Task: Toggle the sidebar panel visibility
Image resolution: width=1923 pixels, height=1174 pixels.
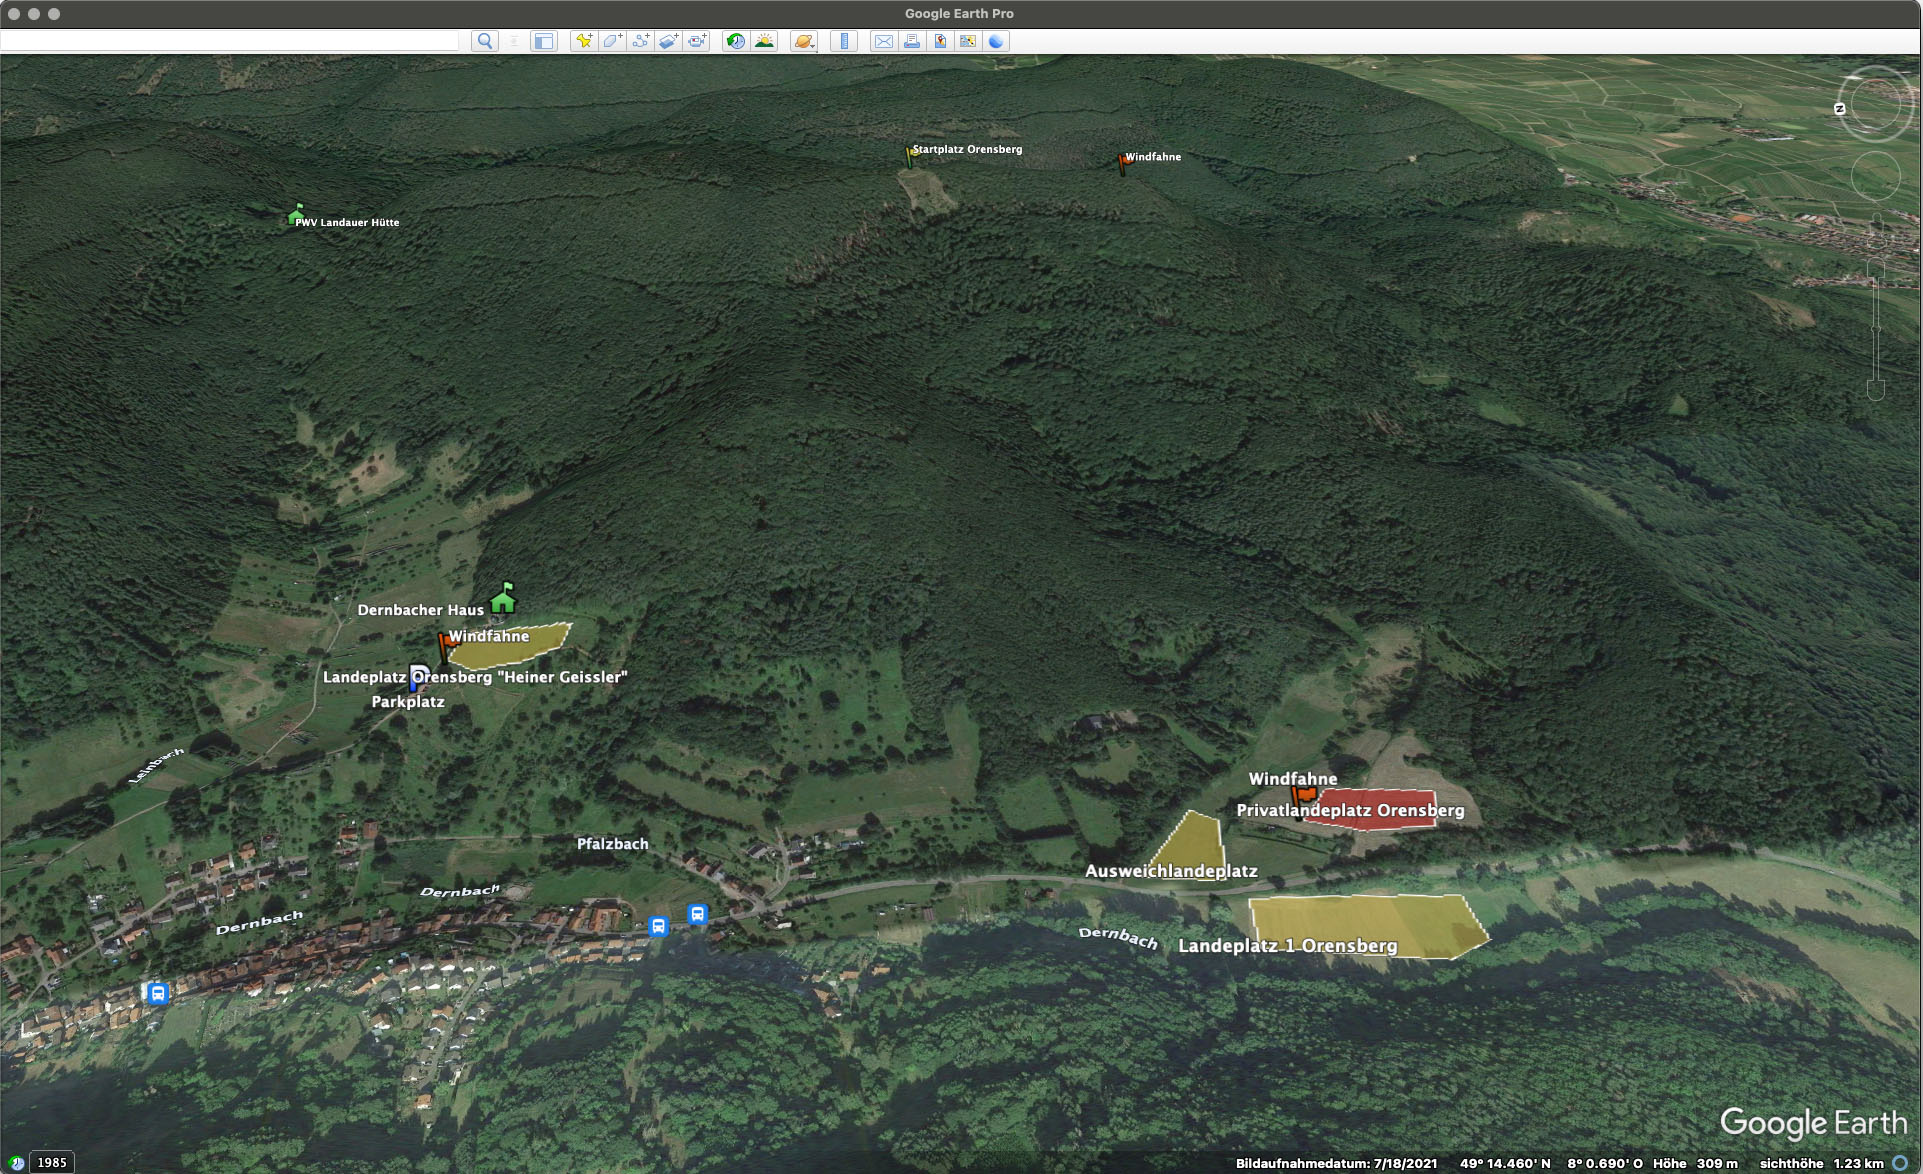Action: pos(543,41)
